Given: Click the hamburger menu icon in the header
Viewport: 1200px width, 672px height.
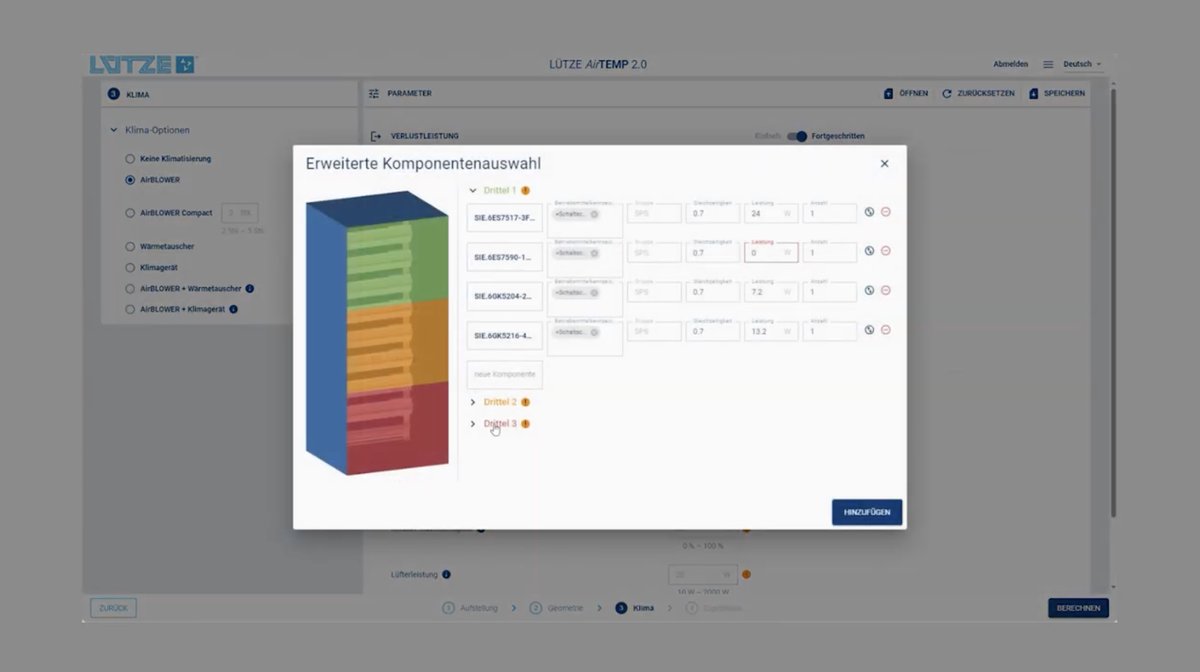Looking at the screenshot, I should pyautogui.click(x=1048, y=64).
